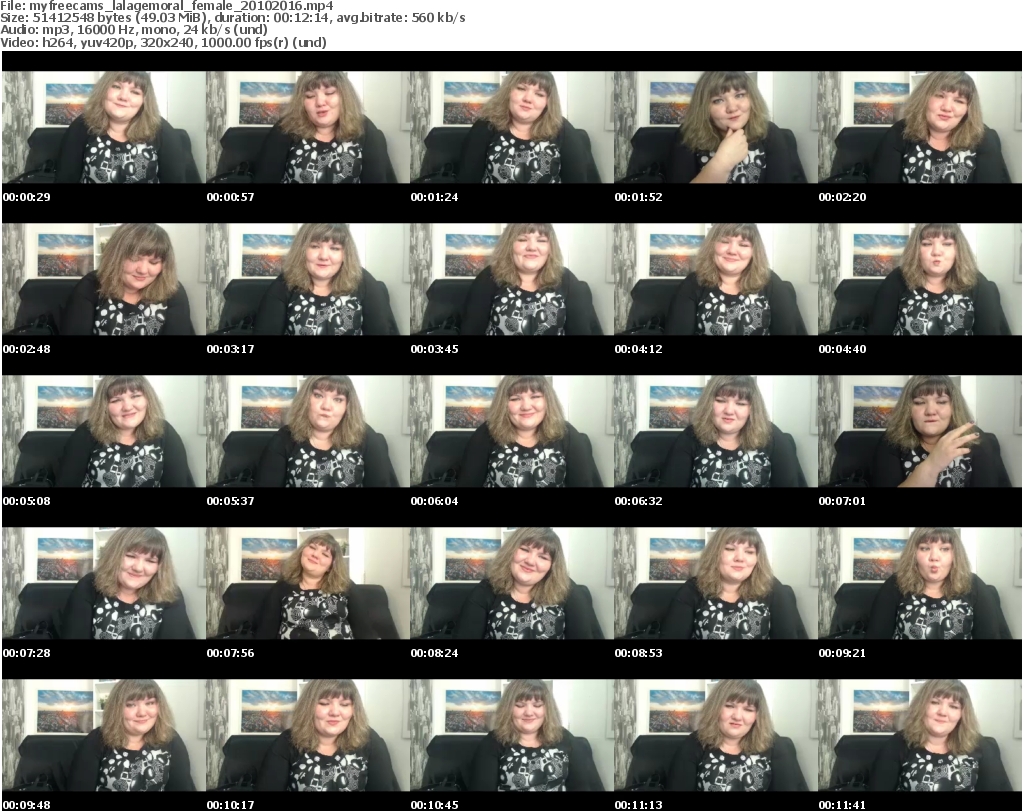The image size is (1024, 811).
Task: Click the 00:03:17 timestamp label
Action: (231, 349)
